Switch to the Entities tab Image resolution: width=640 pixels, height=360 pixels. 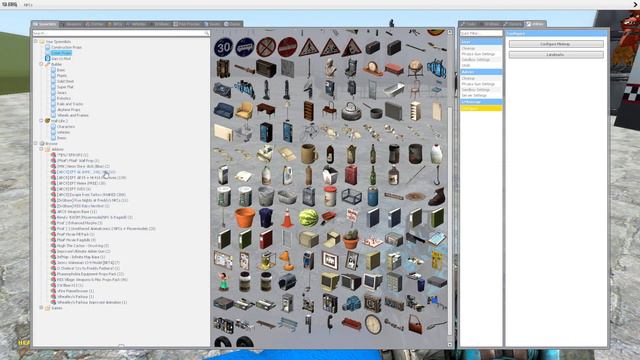[94, 24]
